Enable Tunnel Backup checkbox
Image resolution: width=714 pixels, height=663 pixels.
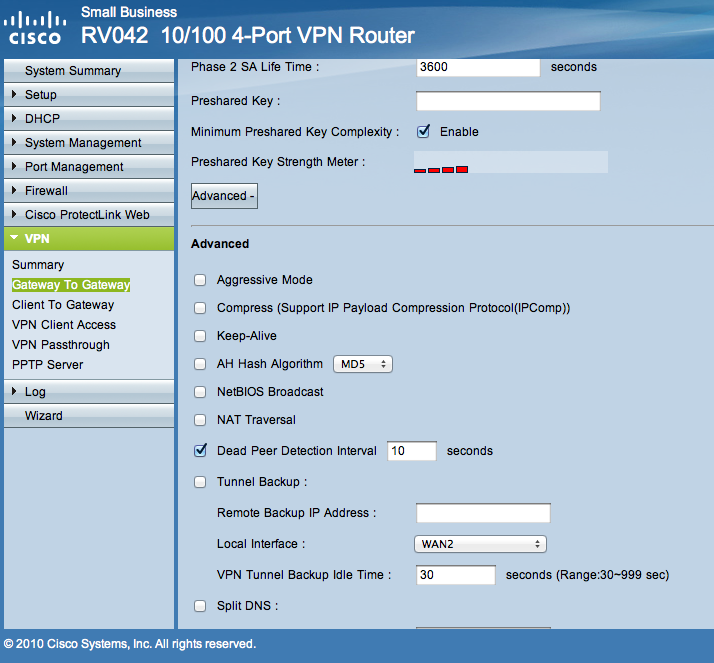pyautogui.click(x=200, y=482)
